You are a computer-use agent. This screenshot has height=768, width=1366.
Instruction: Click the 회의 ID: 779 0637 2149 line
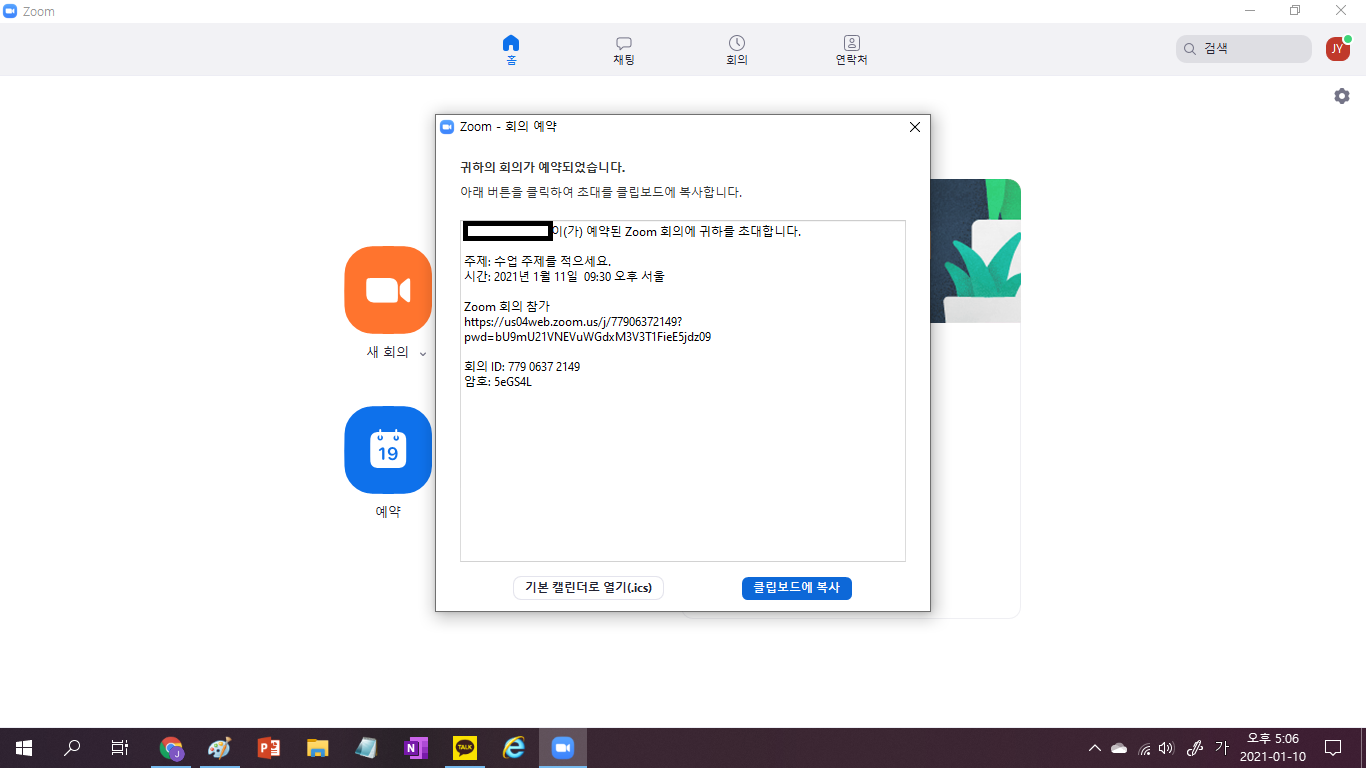(x=522, y=367)
